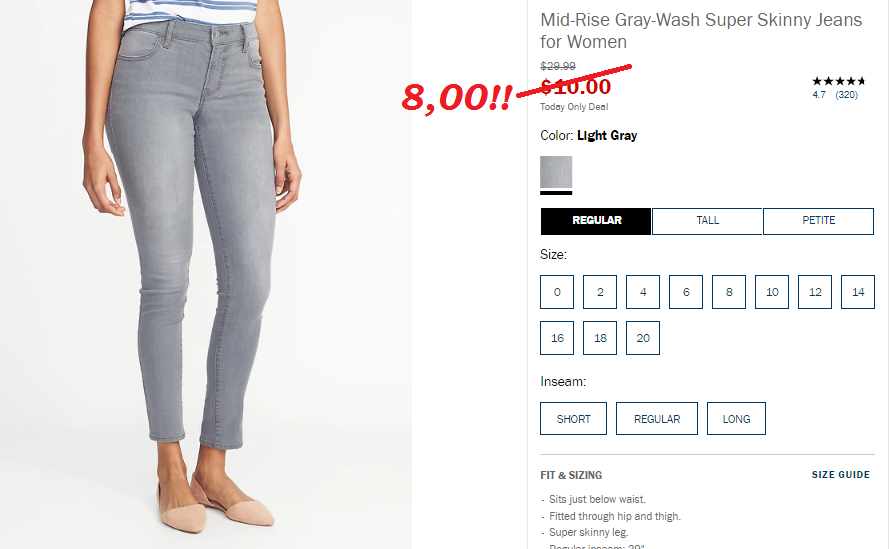Open the 320 reviews count link
889x549 pixels.
tap(846, 95)
